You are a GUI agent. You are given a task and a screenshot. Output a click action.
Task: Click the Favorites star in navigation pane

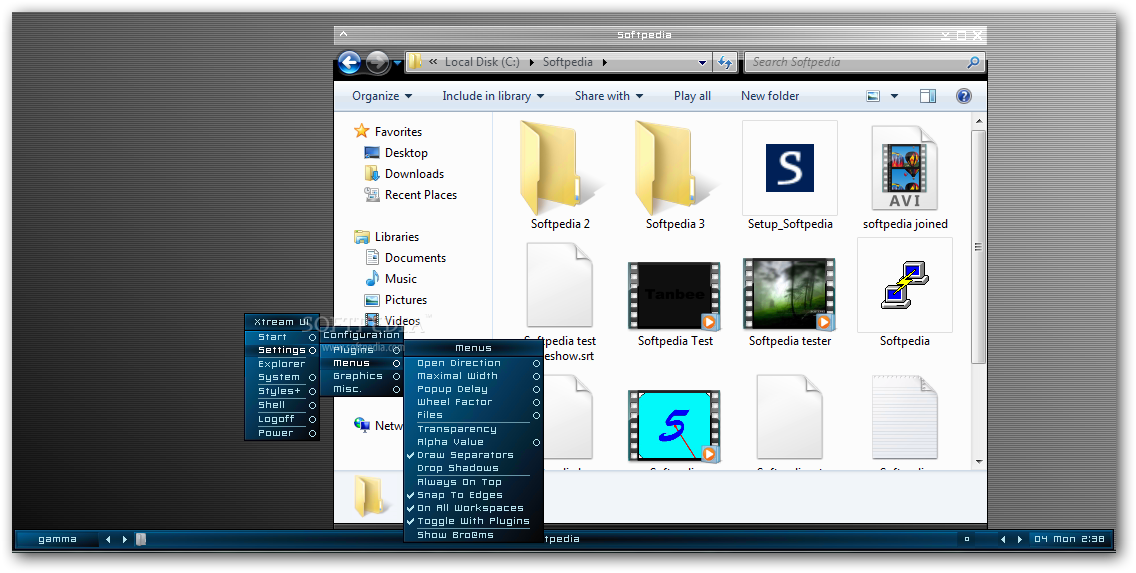point(362,131)
